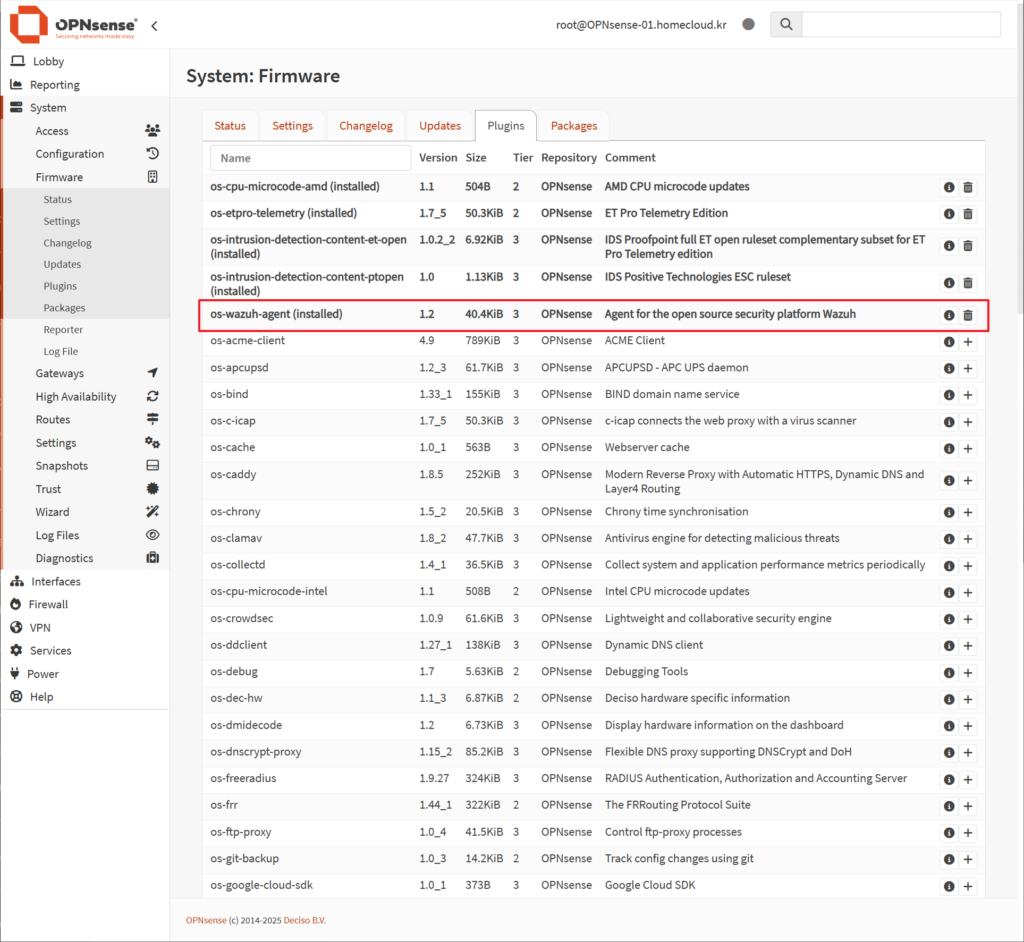Viewport: 1024px width, 942px height.
Task: Expand the Firewall menu section
Action: [x=49, y=604]
